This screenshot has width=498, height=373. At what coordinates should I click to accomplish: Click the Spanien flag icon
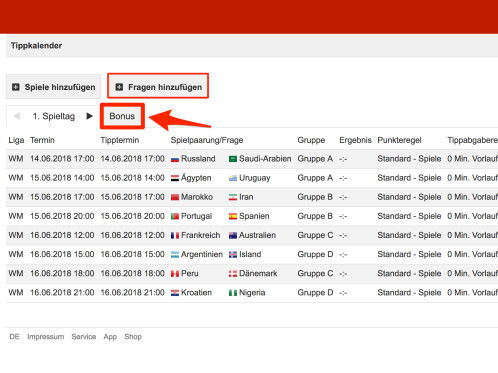click(233, 217)
